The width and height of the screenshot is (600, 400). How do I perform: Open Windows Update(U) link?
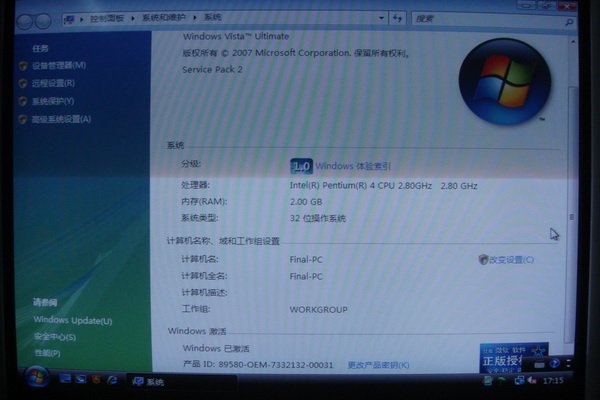(73, 320)
